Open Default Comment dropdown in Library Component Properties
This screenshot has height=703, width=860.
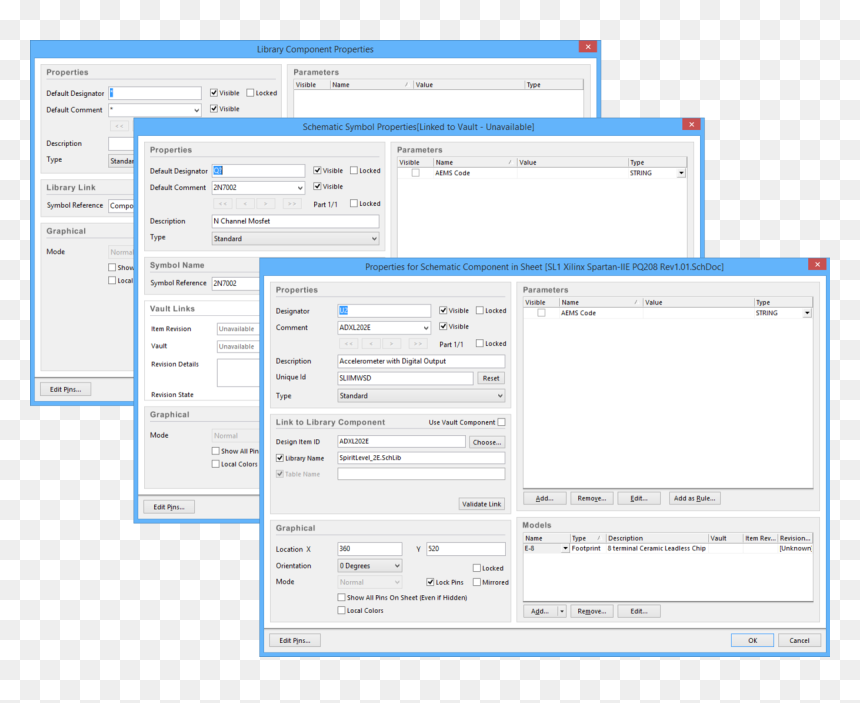pos(196,110)
